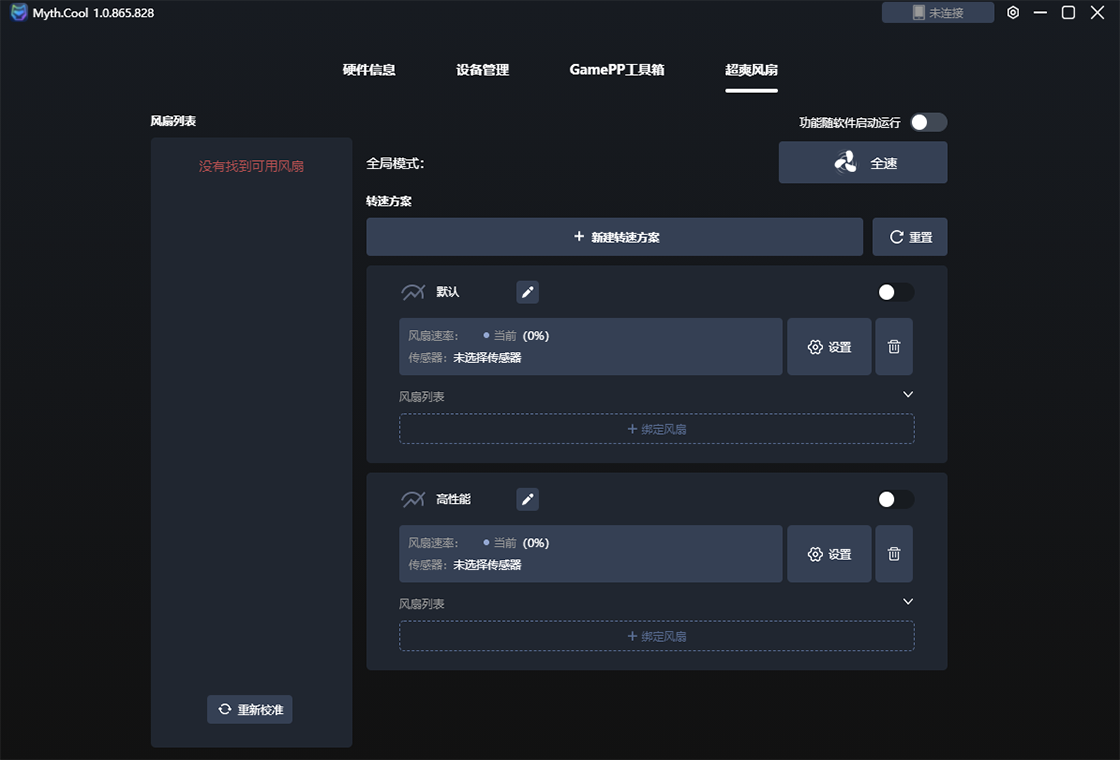
Task: Delete the 高性能 profile with trash icon
Action: click(894, 554)
